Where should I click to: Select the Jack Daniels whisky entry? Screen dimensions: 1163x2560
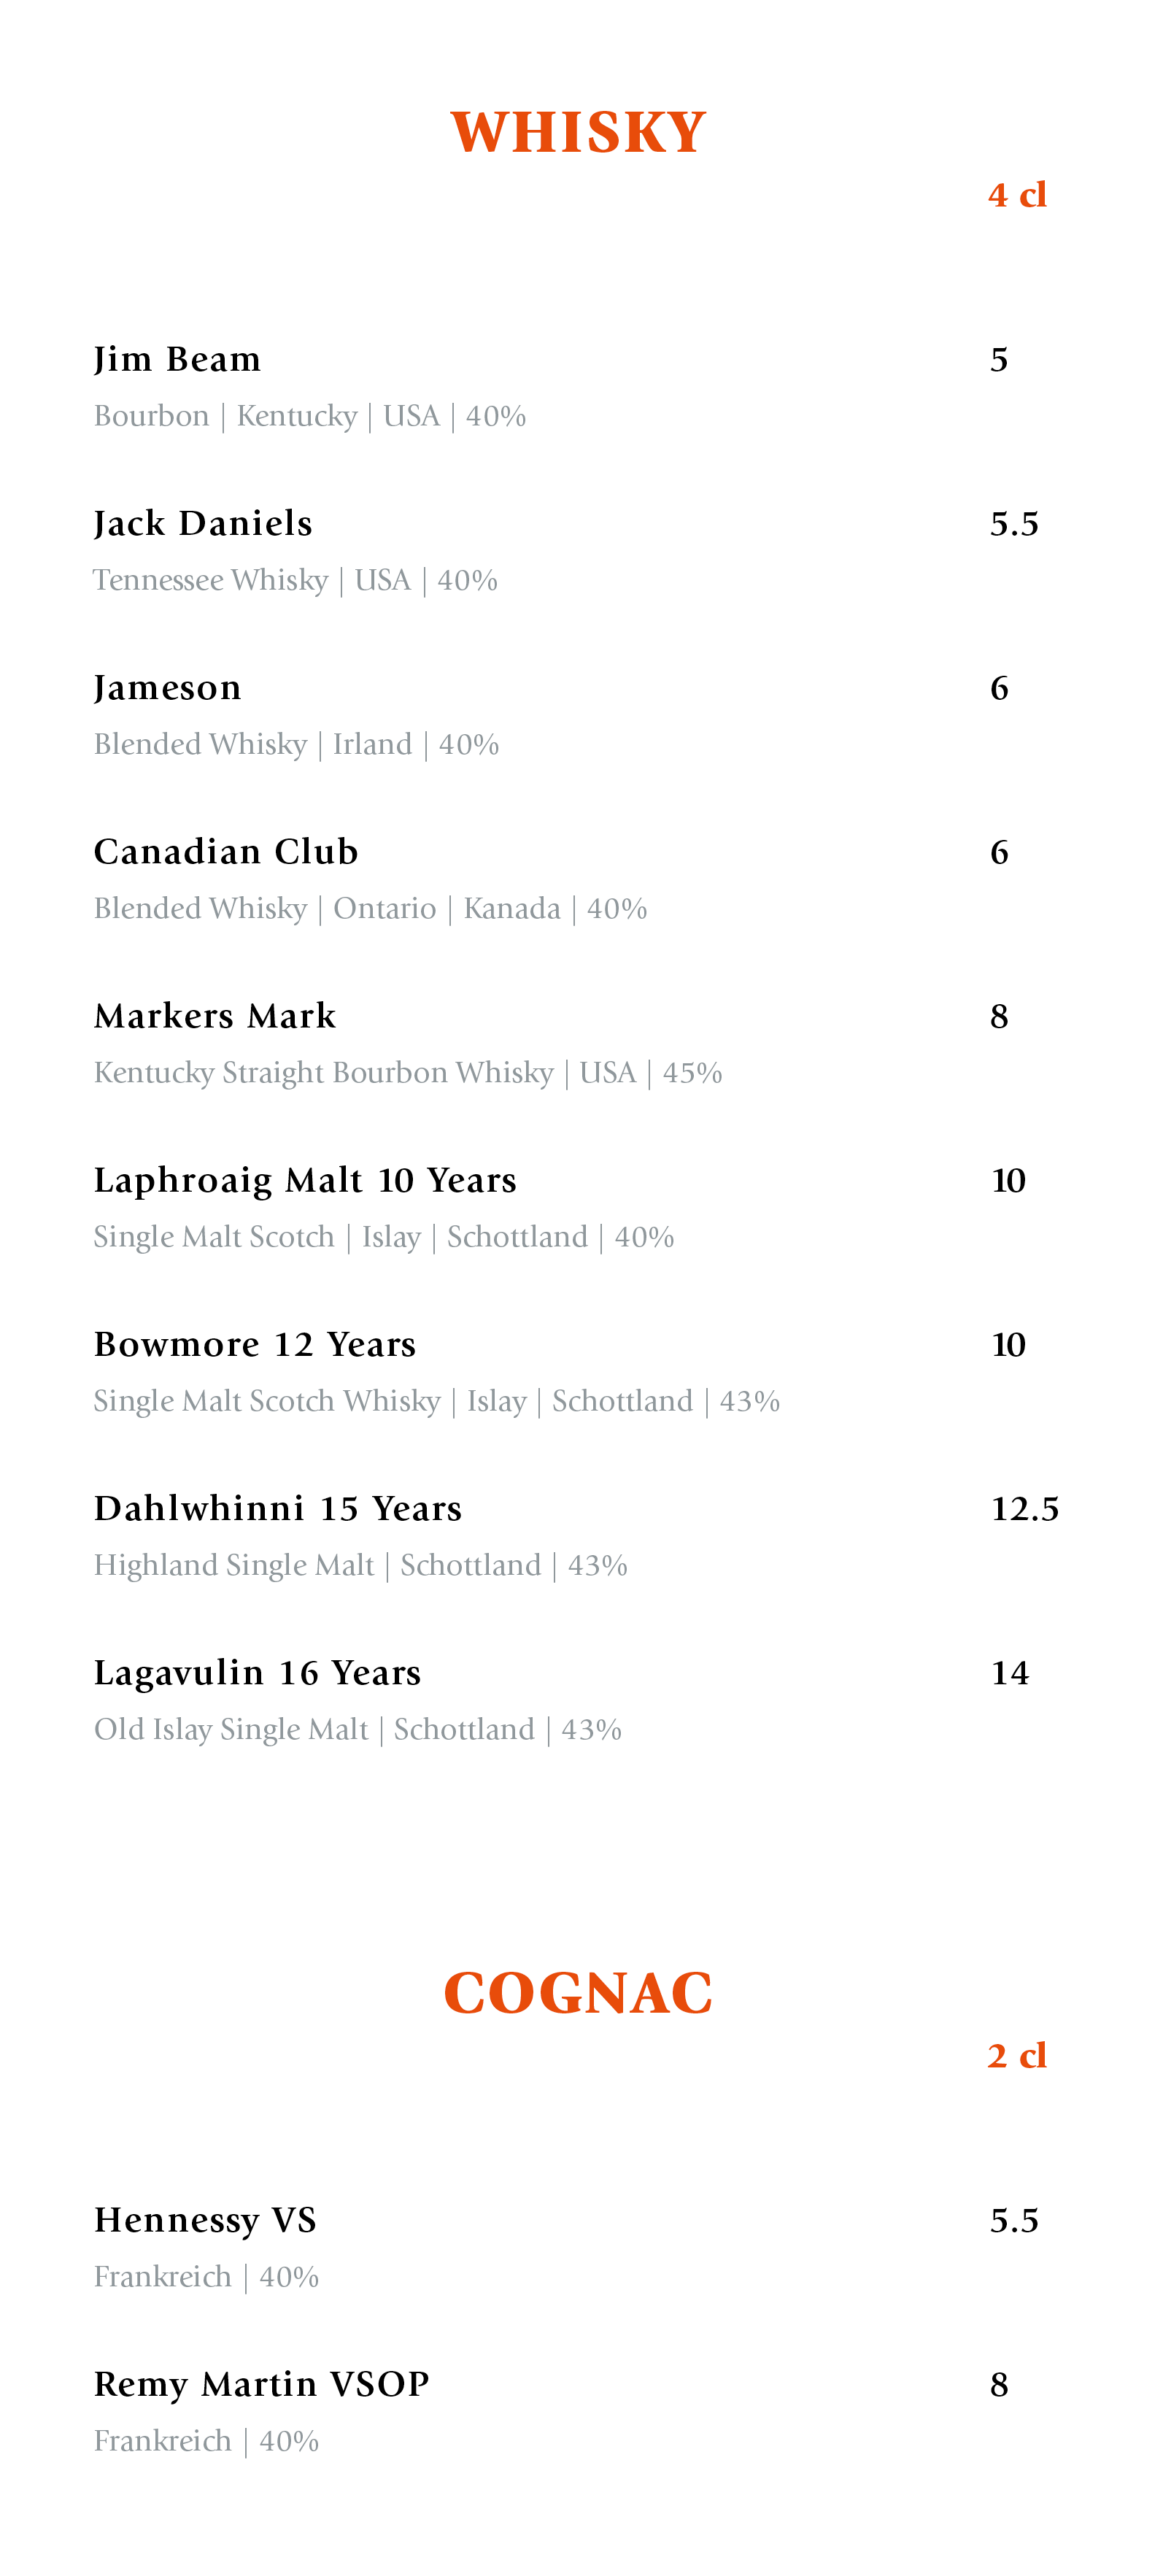click(203, 523)
